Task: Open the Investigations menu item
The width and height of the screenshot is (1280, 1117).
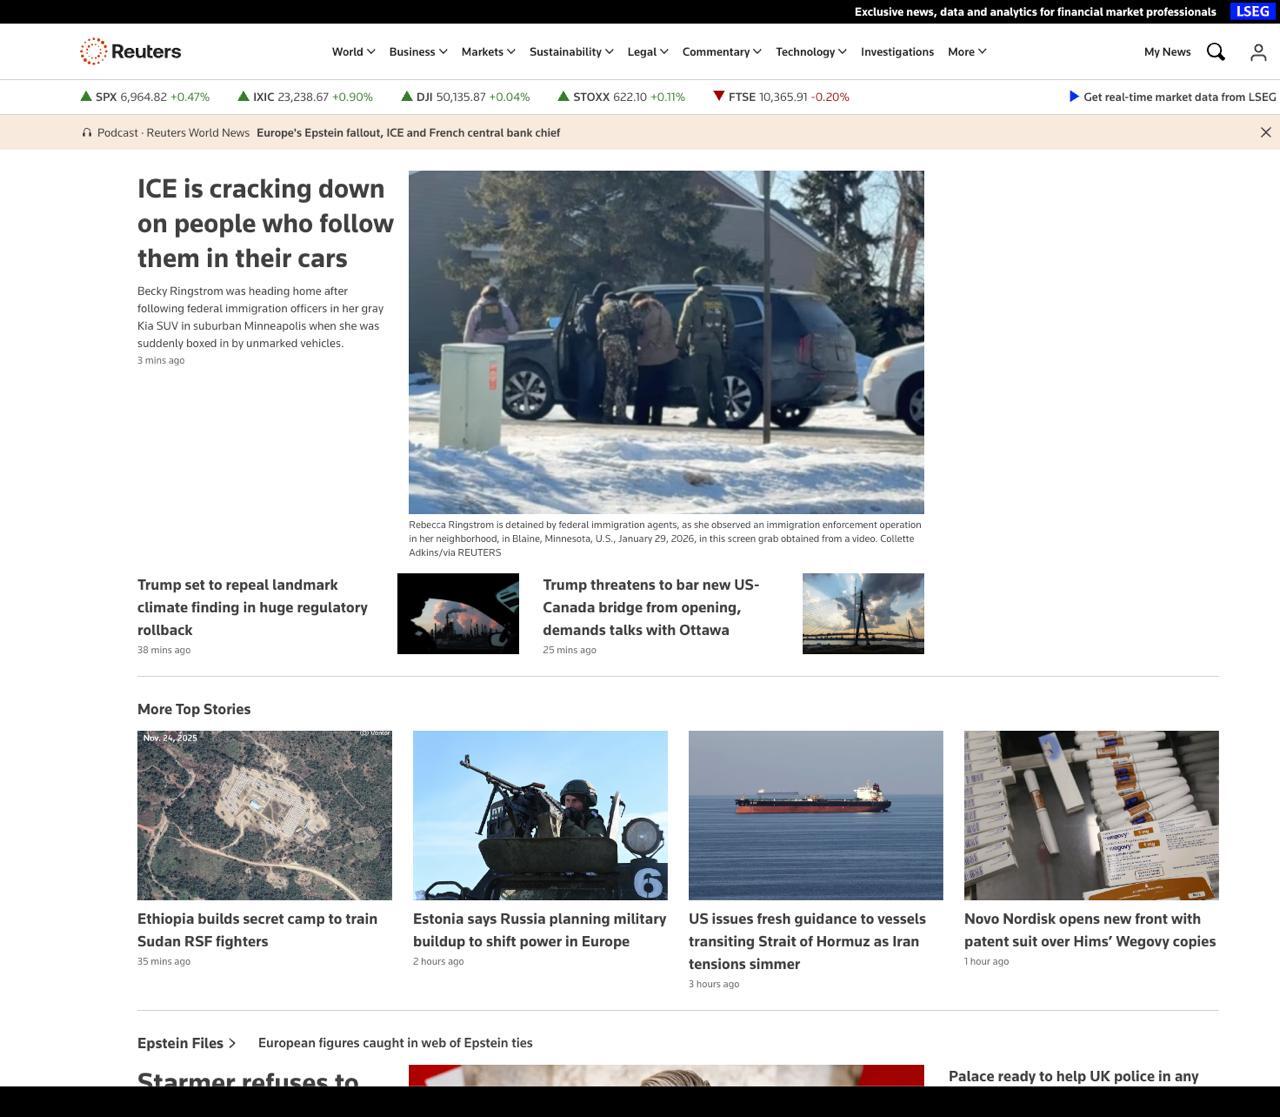Action: click(897, 52)
